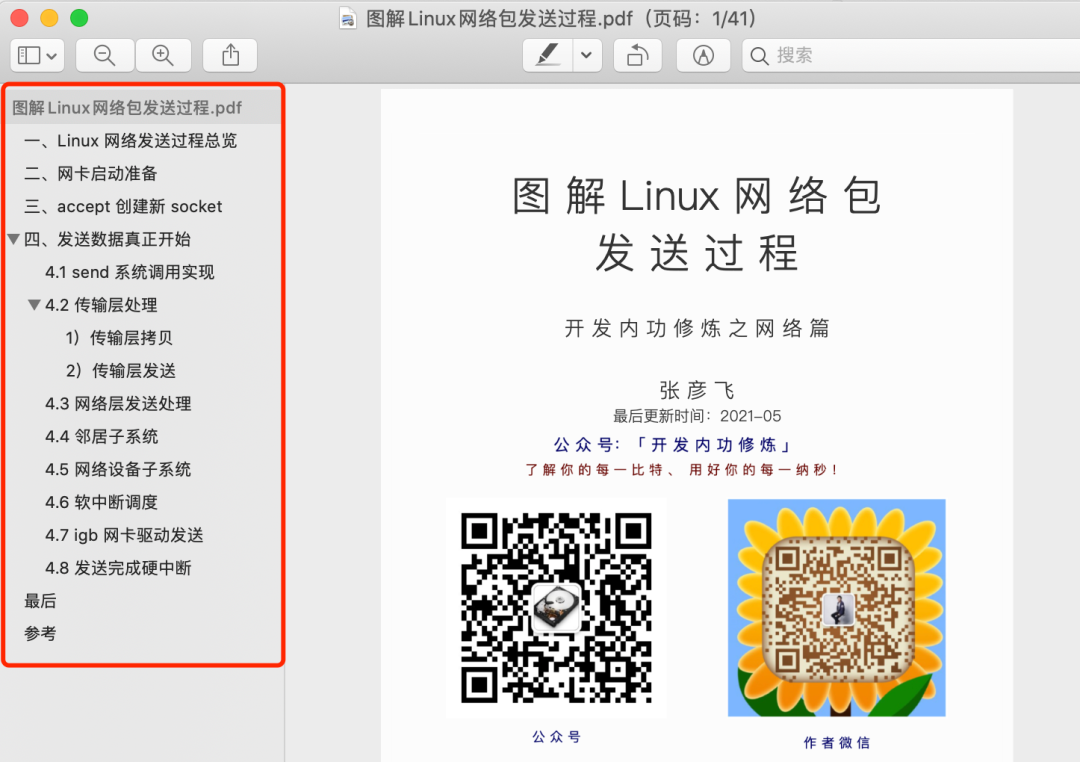Image resolution: width=1080 pixels, height=762 pixels.
Task: Click the subtitle 开发内功修炼之网络篇
Action: tap(697, 328)
